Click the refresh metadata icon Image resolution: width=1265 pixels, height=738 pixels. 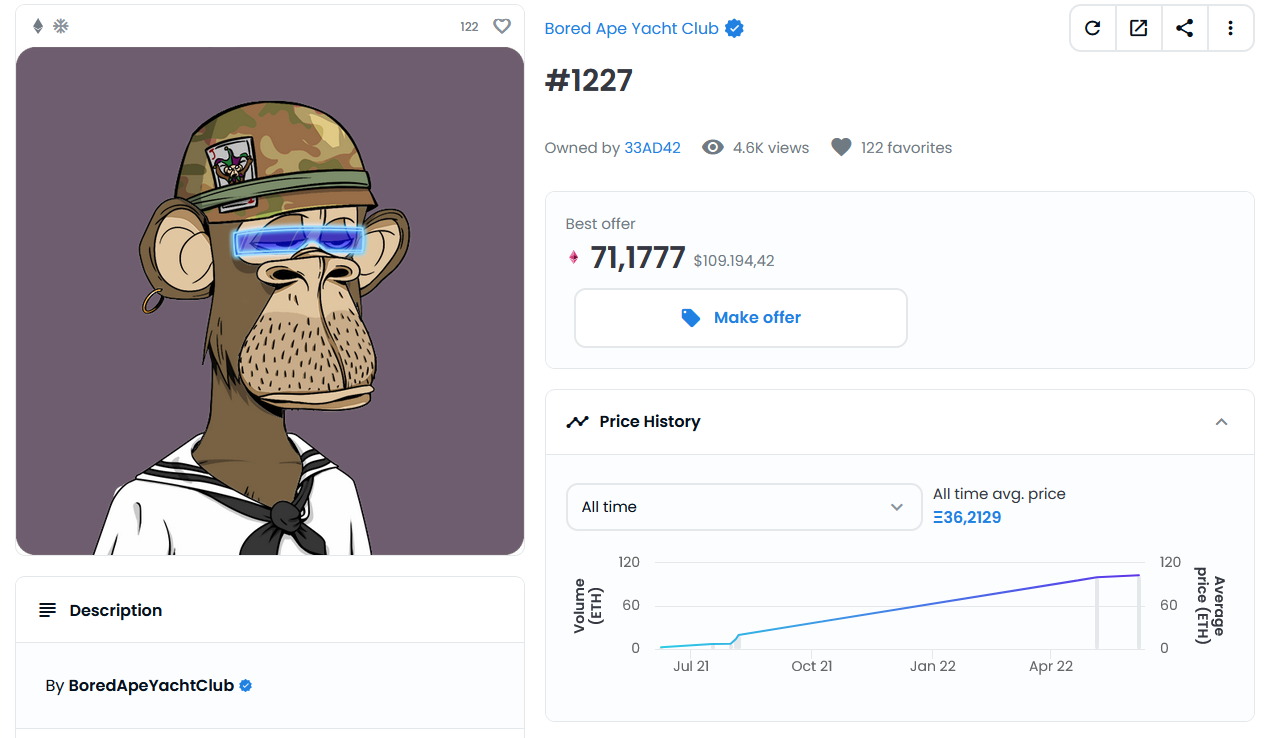(1092, 28)
